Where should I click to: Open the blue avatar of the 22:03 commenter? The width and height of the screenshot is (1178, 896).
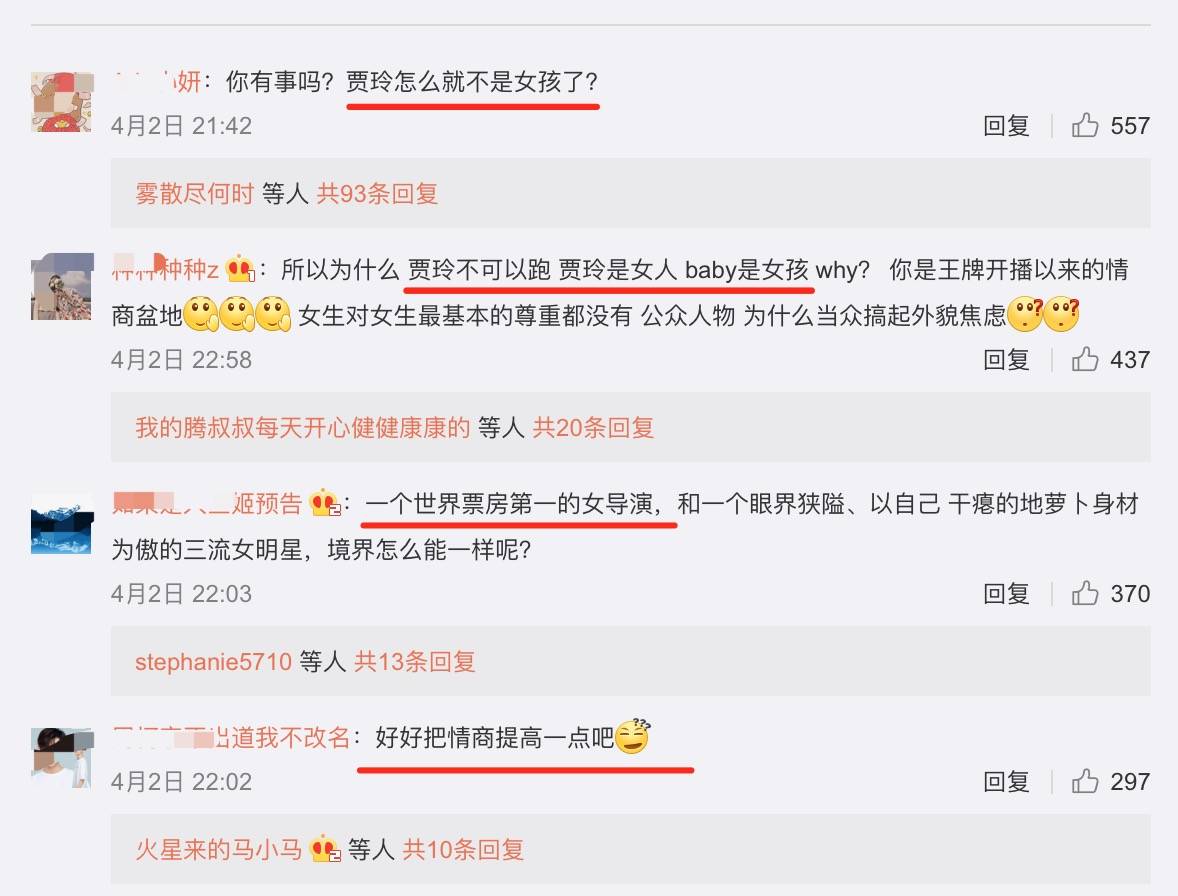point(62,523)
